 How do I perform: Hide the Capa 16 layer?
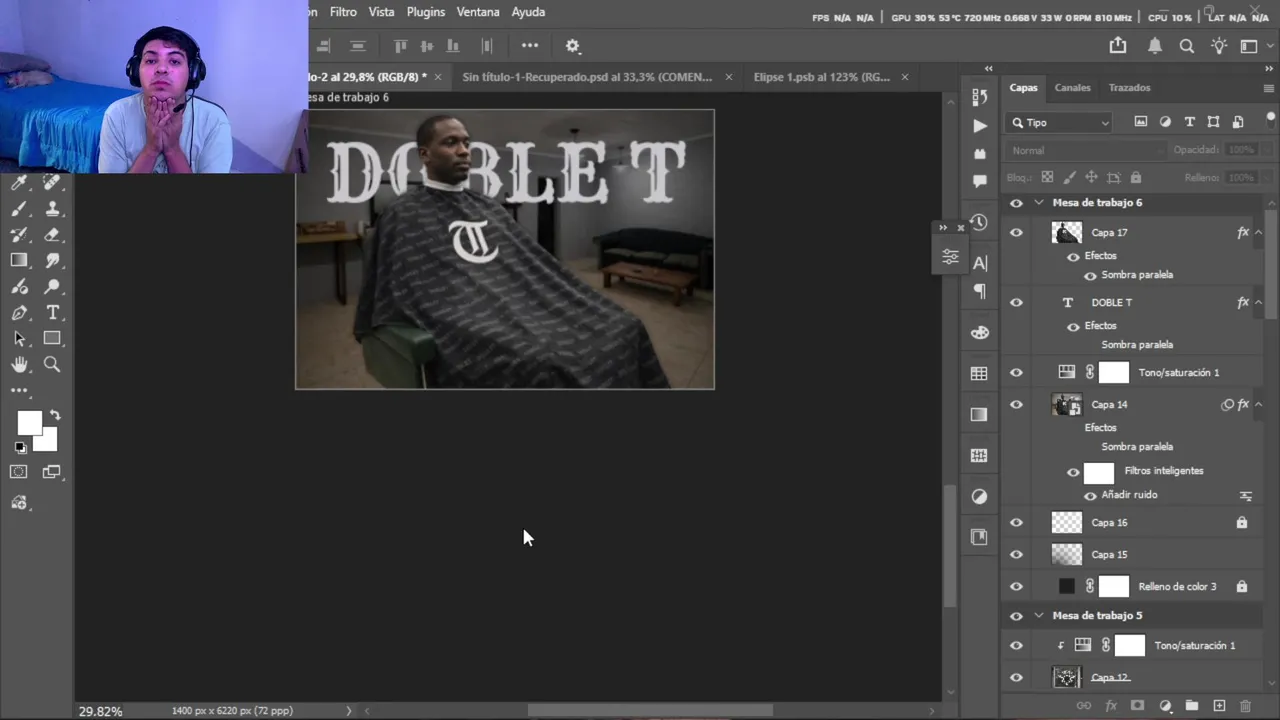point(1016,523)
